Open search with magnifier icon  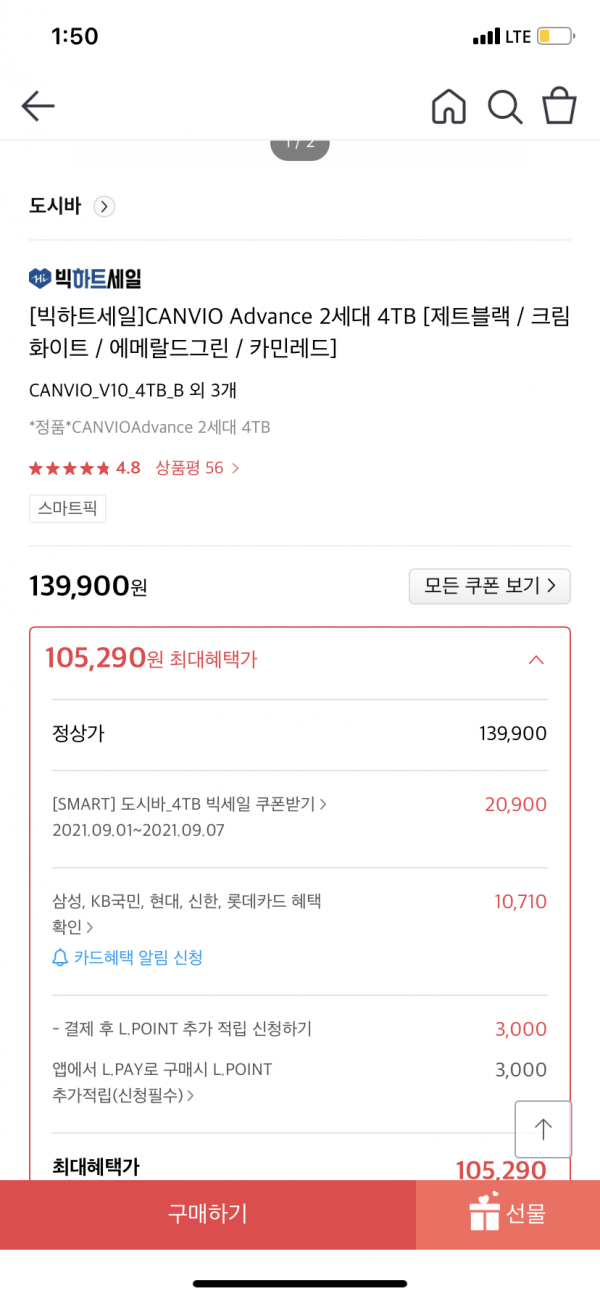point(505,106)
